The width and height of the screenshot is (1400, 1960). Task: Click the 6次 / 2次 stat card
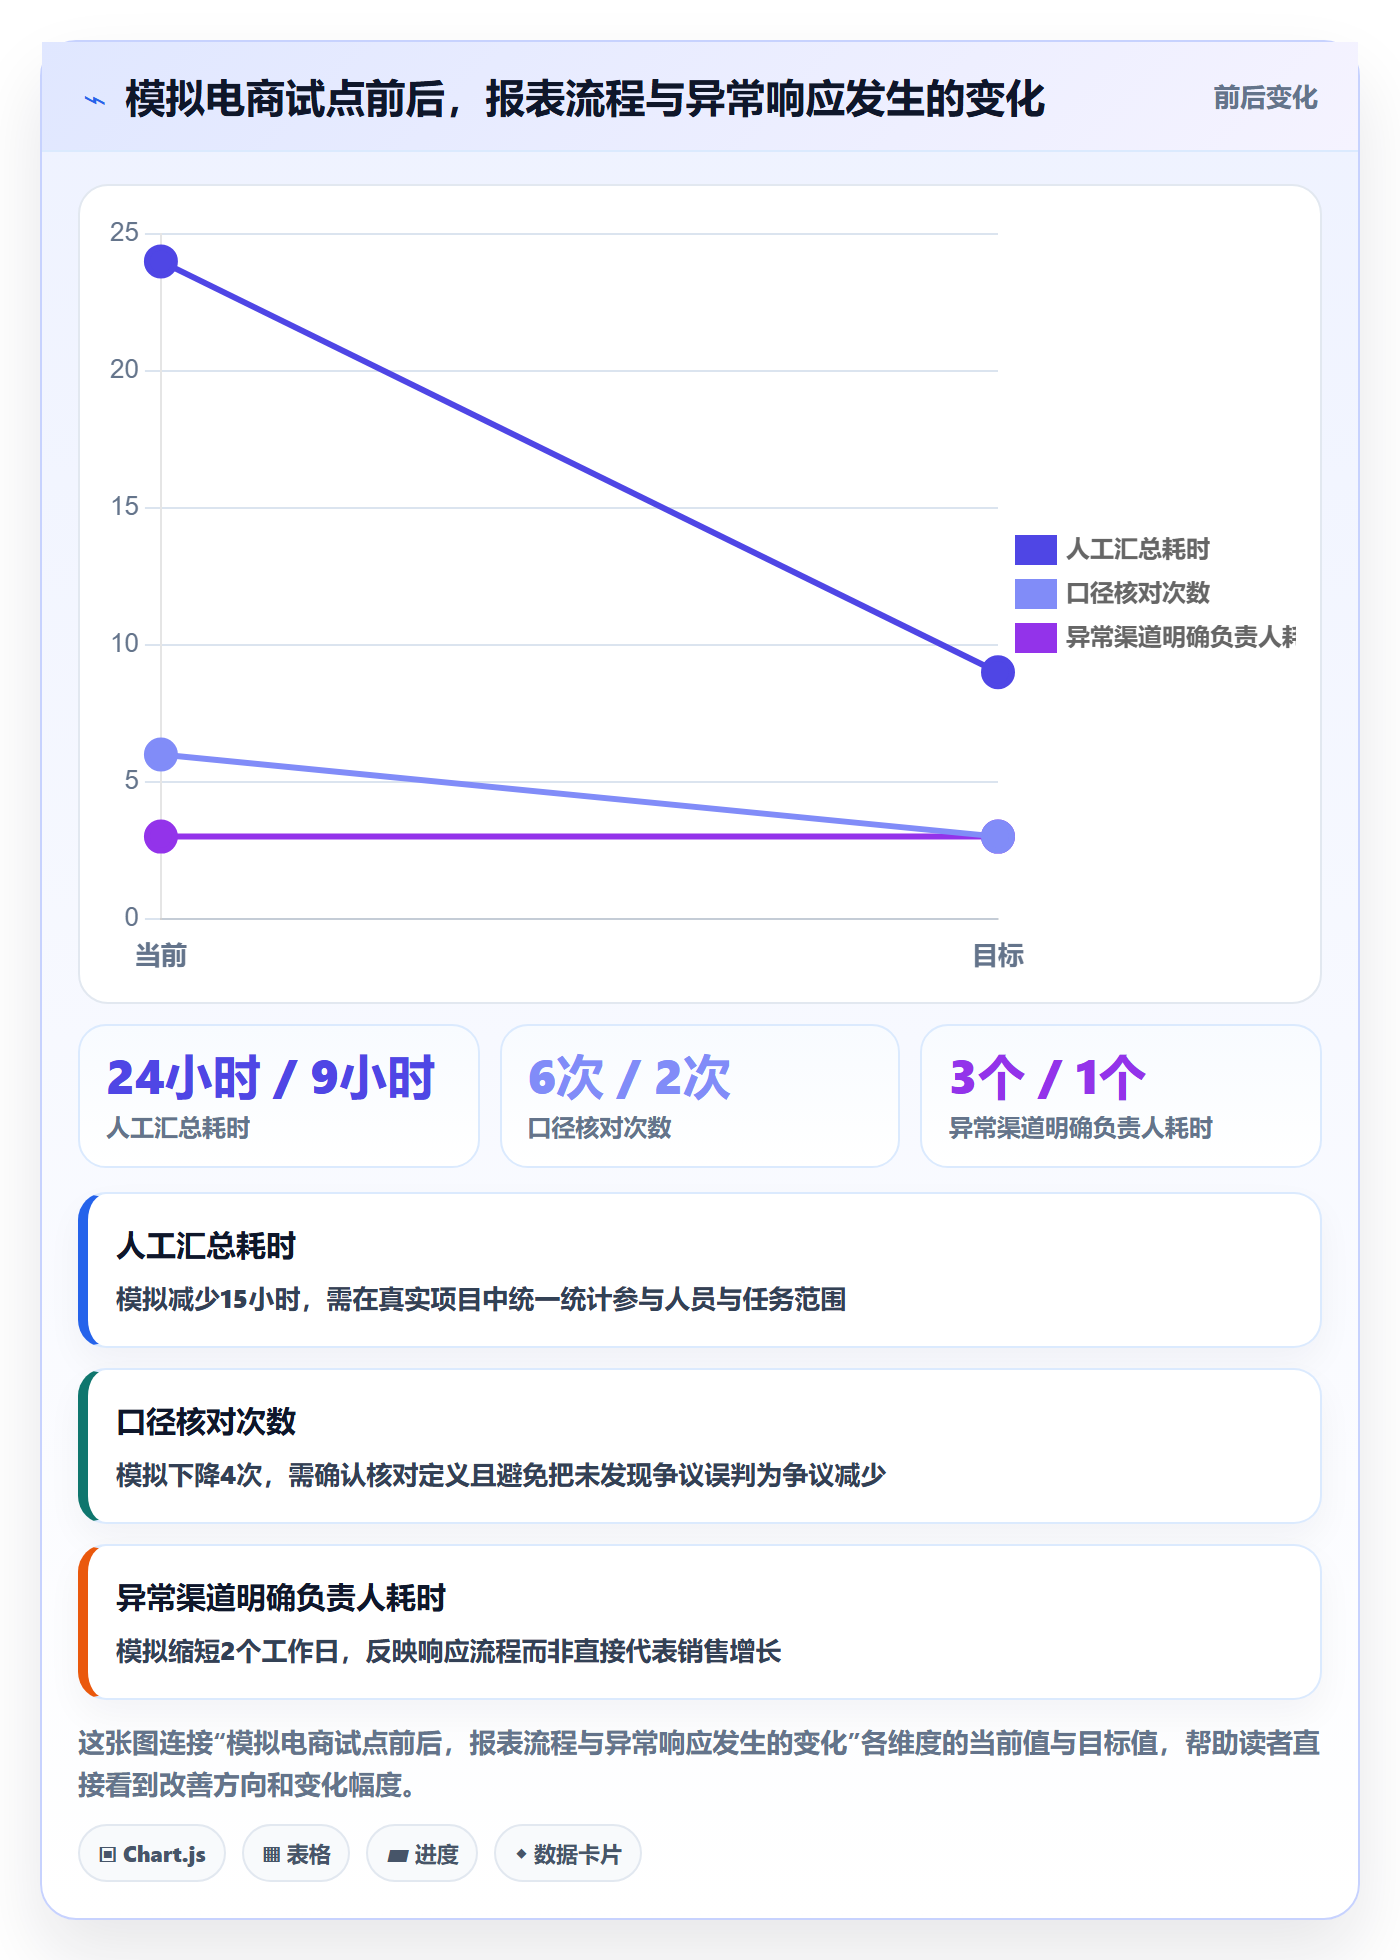click(x=700, y=1096)
